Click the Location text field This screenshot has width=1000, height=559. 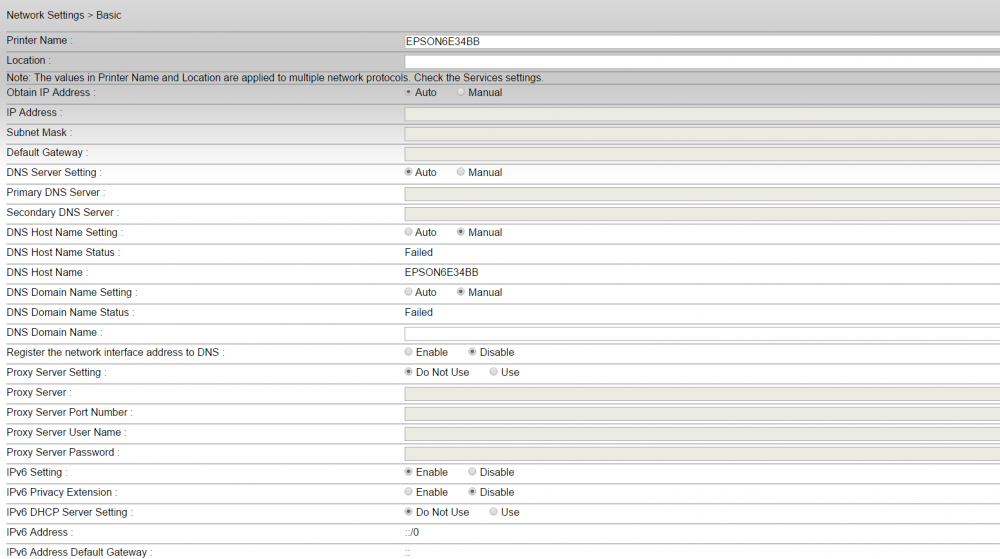tap(702, 62)
